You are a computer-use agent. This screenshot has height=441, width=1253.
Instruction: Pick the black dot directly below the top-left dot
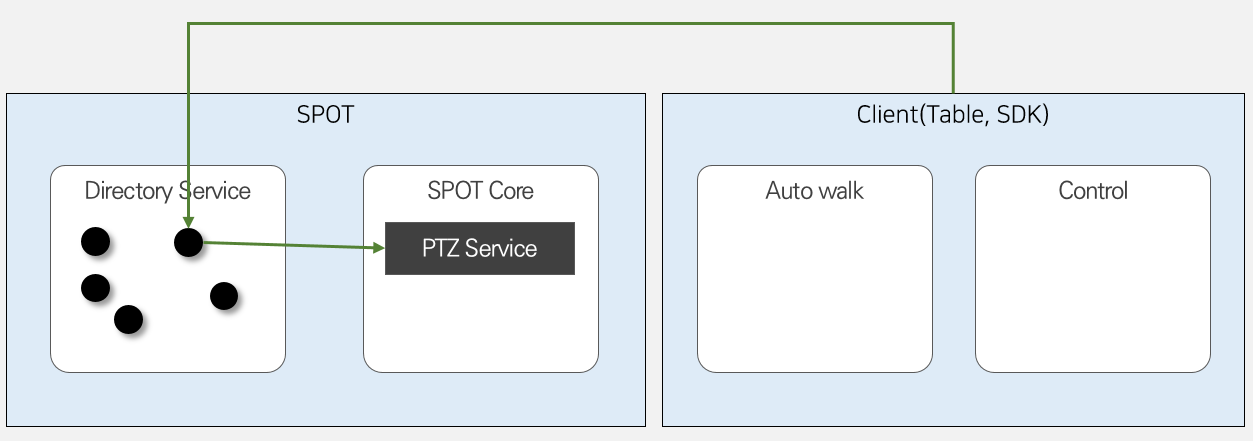pos(95,288)
